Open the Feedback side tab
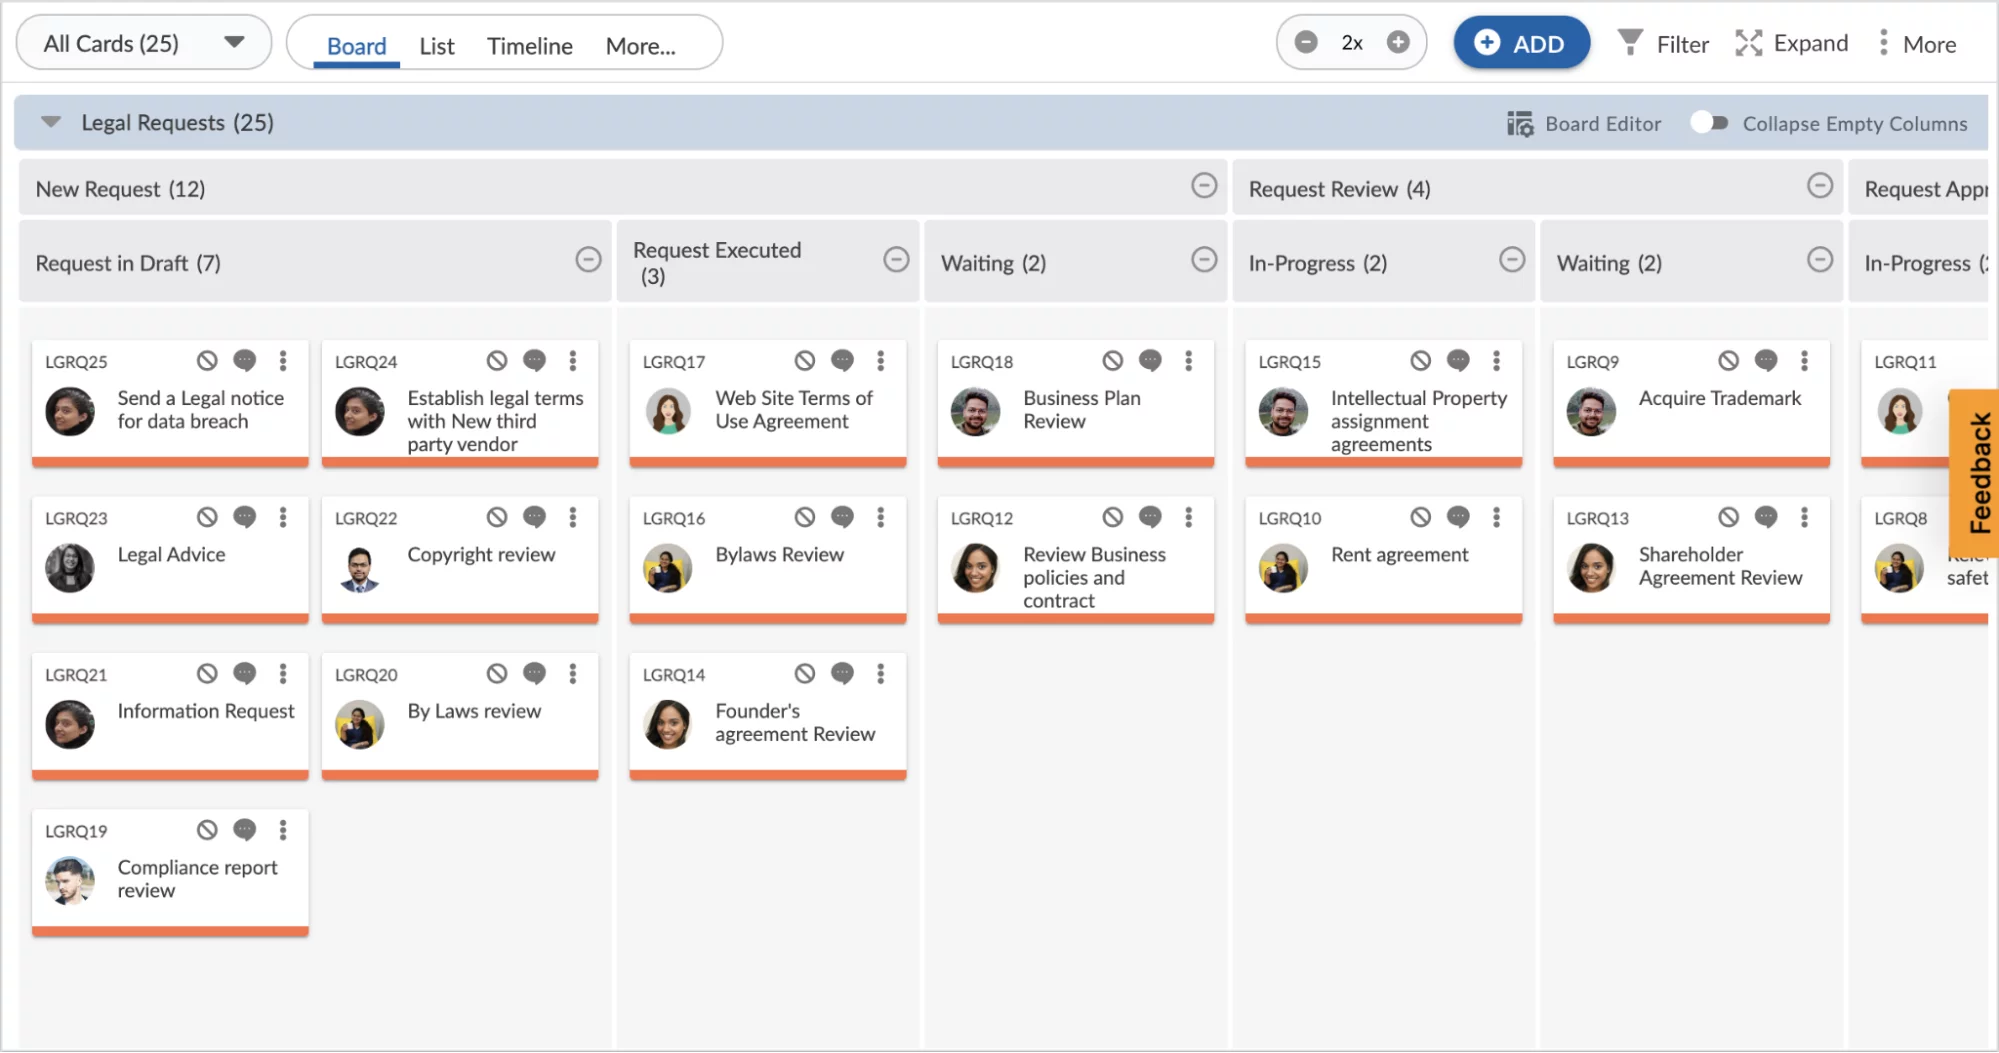 coord(1978,473)
